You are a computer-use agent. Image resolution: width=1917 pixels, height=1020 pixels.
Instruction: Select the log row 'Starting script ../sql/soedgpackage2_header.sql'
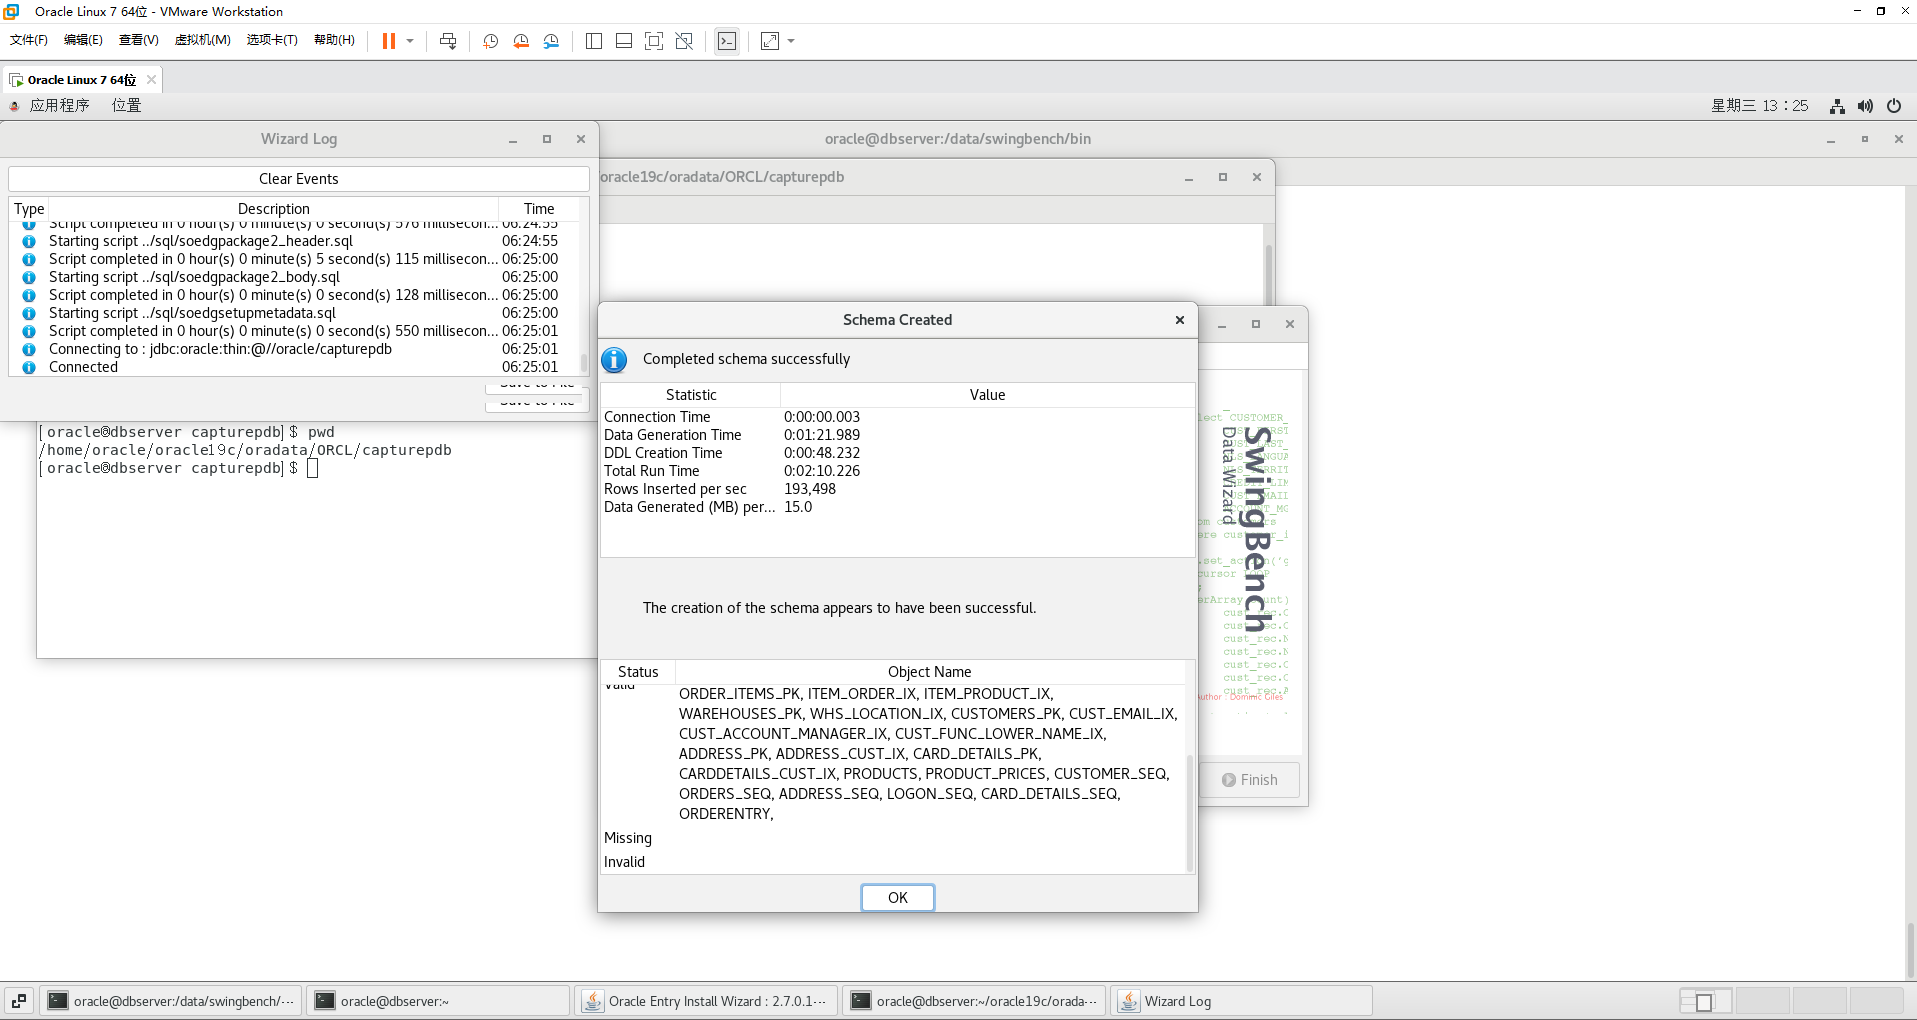(294, 241)
